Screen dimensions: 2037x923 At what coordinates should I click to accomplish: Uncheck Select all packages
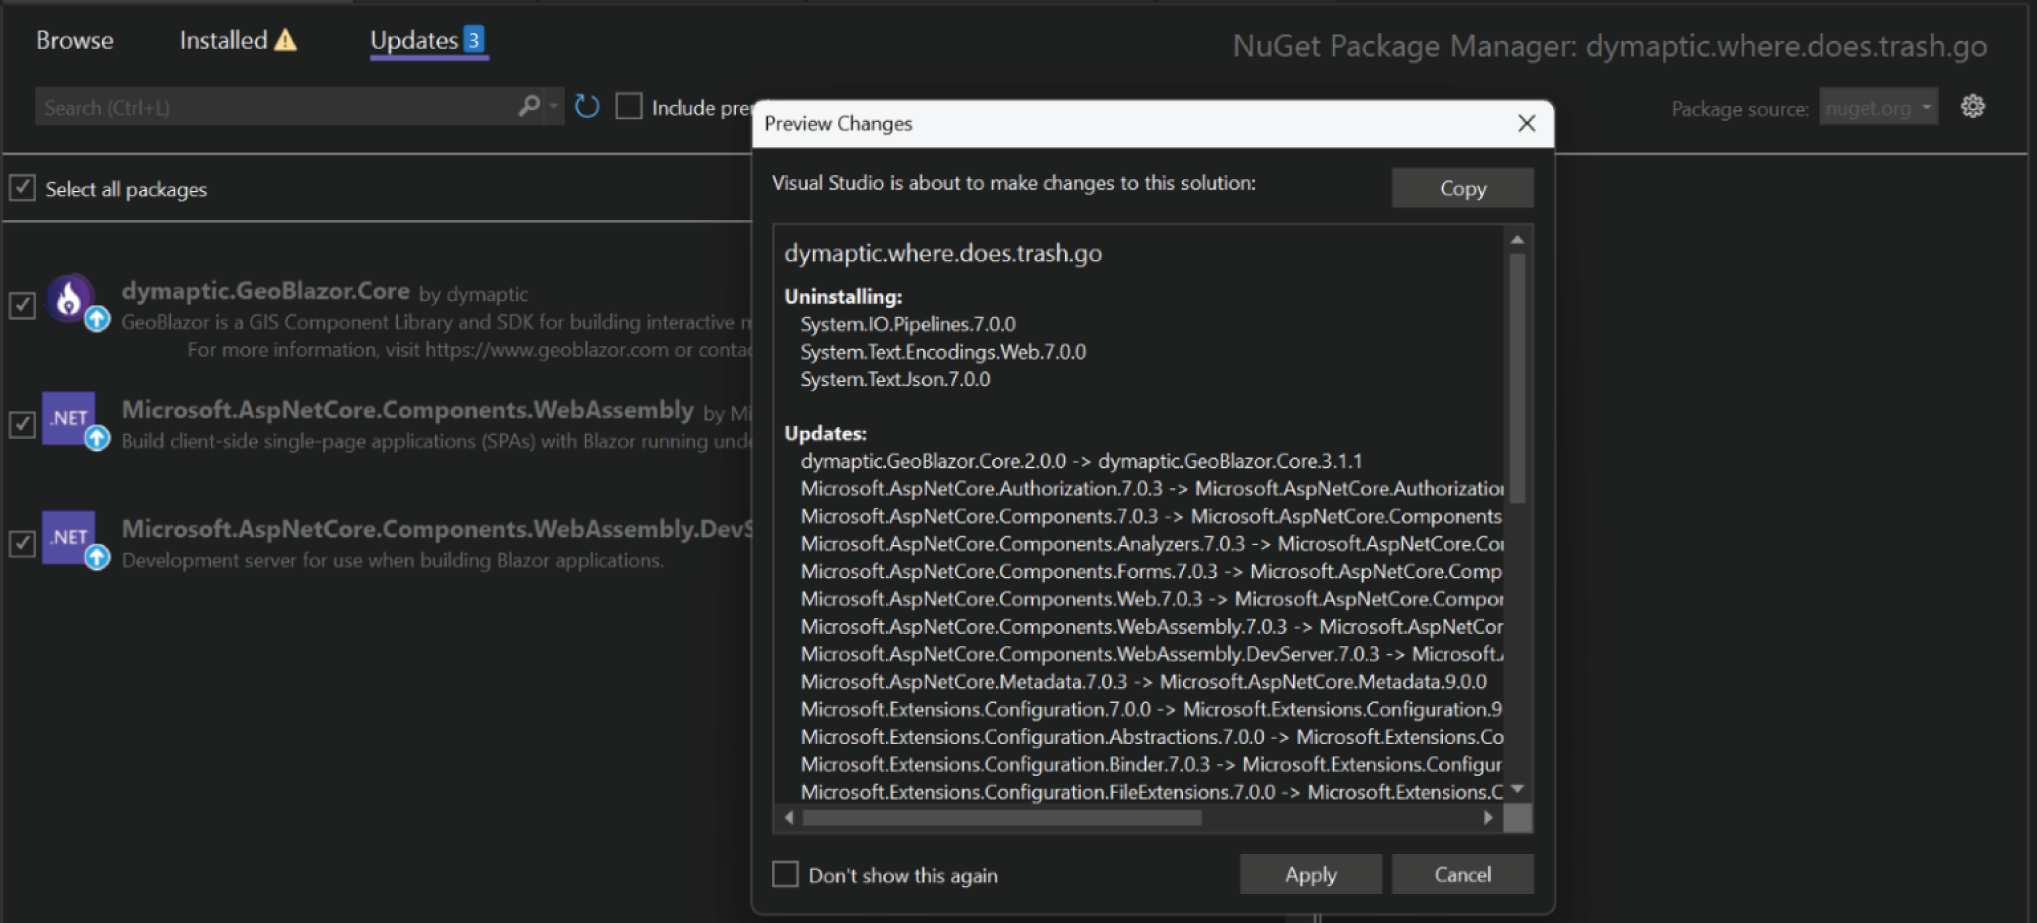(x=22, y=187)
